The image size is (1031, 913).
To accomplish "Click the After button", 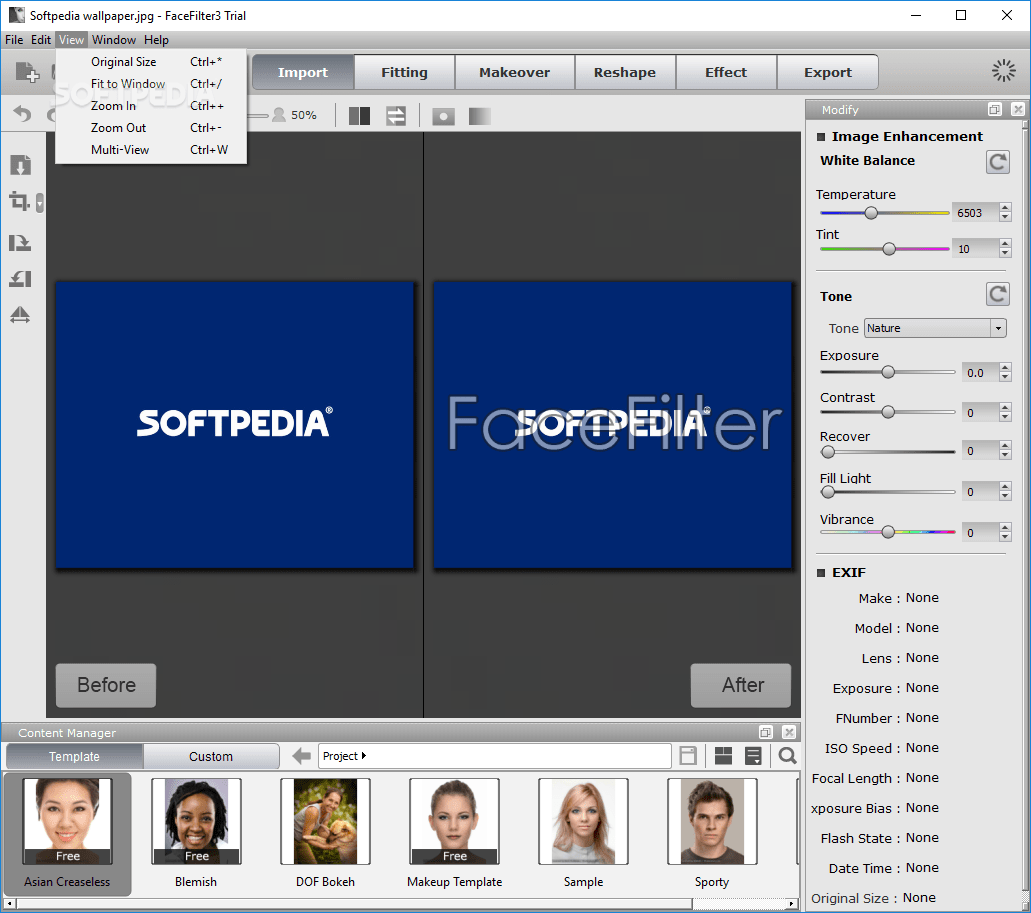I will point(741,685).
